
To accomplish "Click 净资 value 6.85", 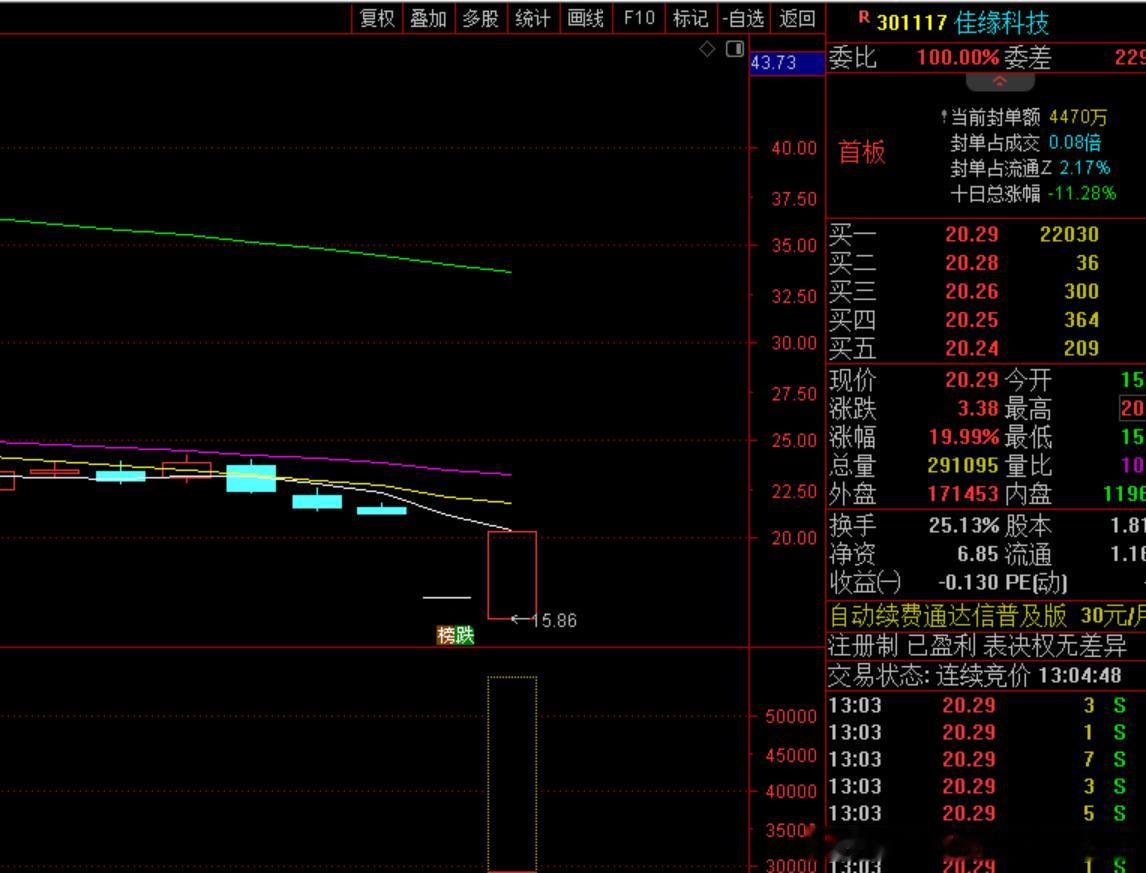I will [x=978, y=554].
